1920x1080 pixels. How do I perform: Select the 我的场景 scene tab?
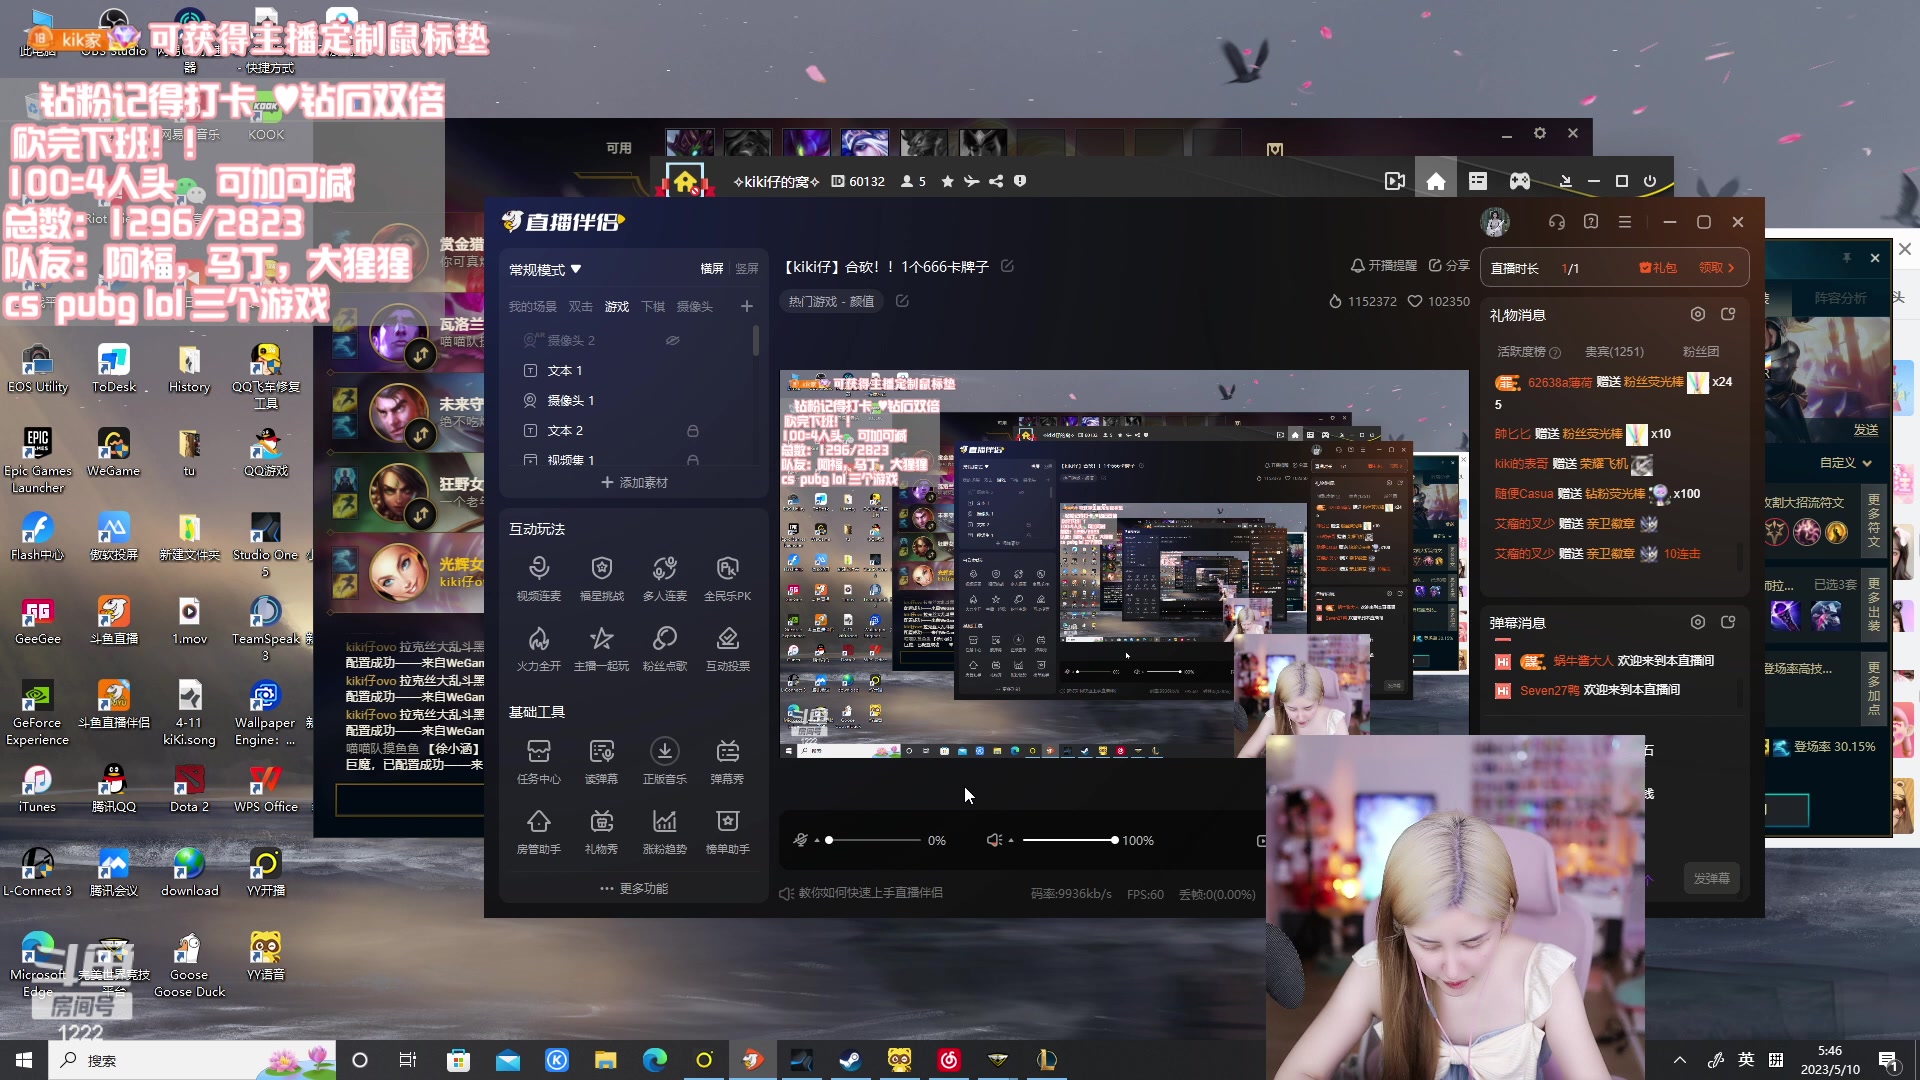click(x=532, y=307)
